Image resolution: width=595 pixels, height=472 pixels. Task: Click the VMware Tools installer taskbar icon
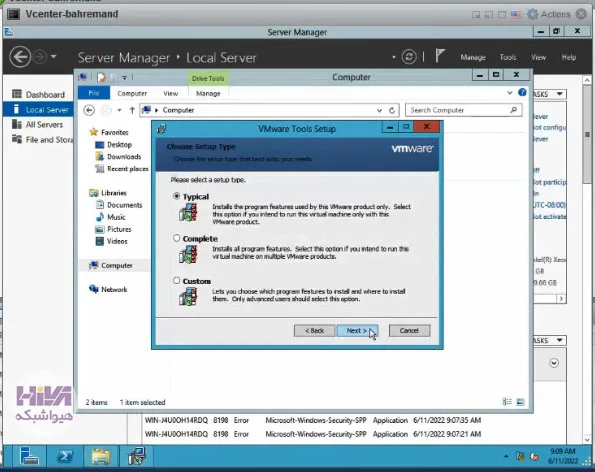[x=137, y=456]
